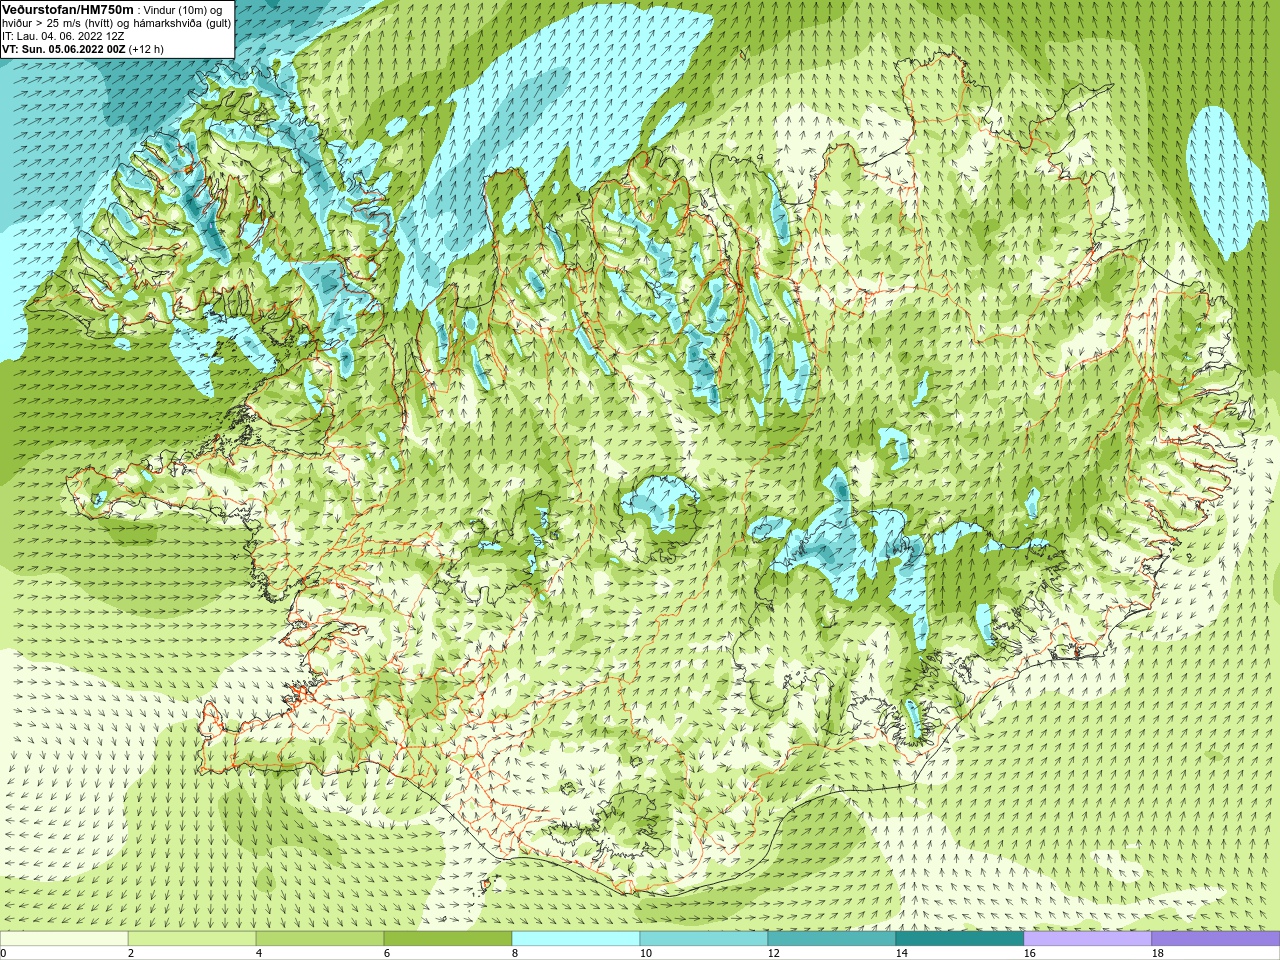The image size is (1280, 960).
Task: Click the legend tick label "12"
Action: (773, 953)
